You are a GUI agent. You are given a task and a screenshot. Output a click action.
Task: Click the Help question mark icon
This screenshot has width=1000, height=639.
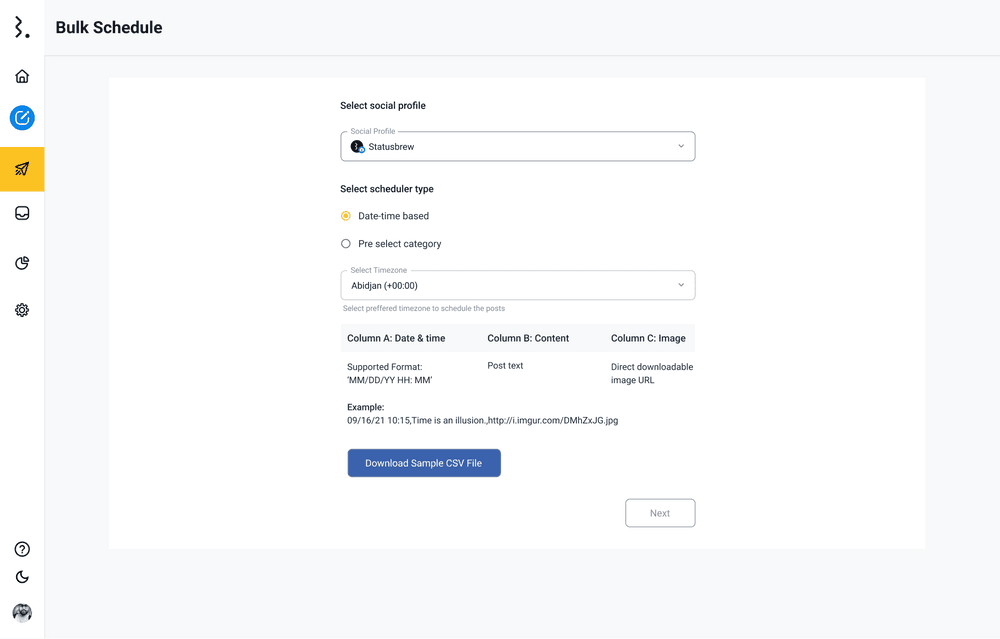click(22, 549)
